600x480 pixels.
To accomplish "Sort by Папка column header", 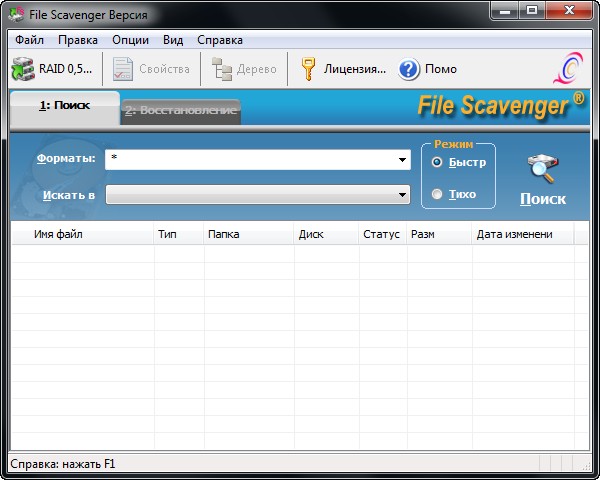I will pyautogui.click(x=249, y=234).
